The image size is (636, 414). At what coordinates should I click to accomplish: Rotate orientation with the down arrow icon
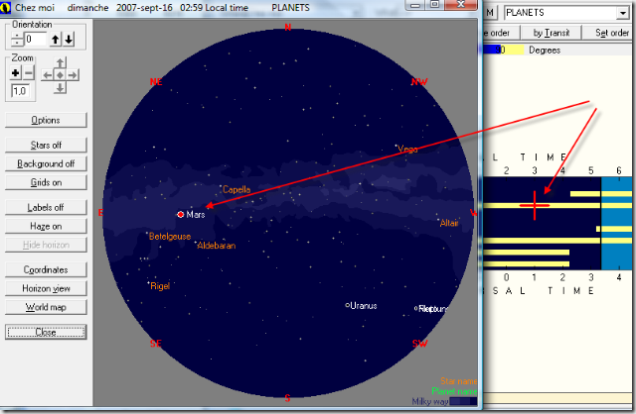tap(68, 39)
